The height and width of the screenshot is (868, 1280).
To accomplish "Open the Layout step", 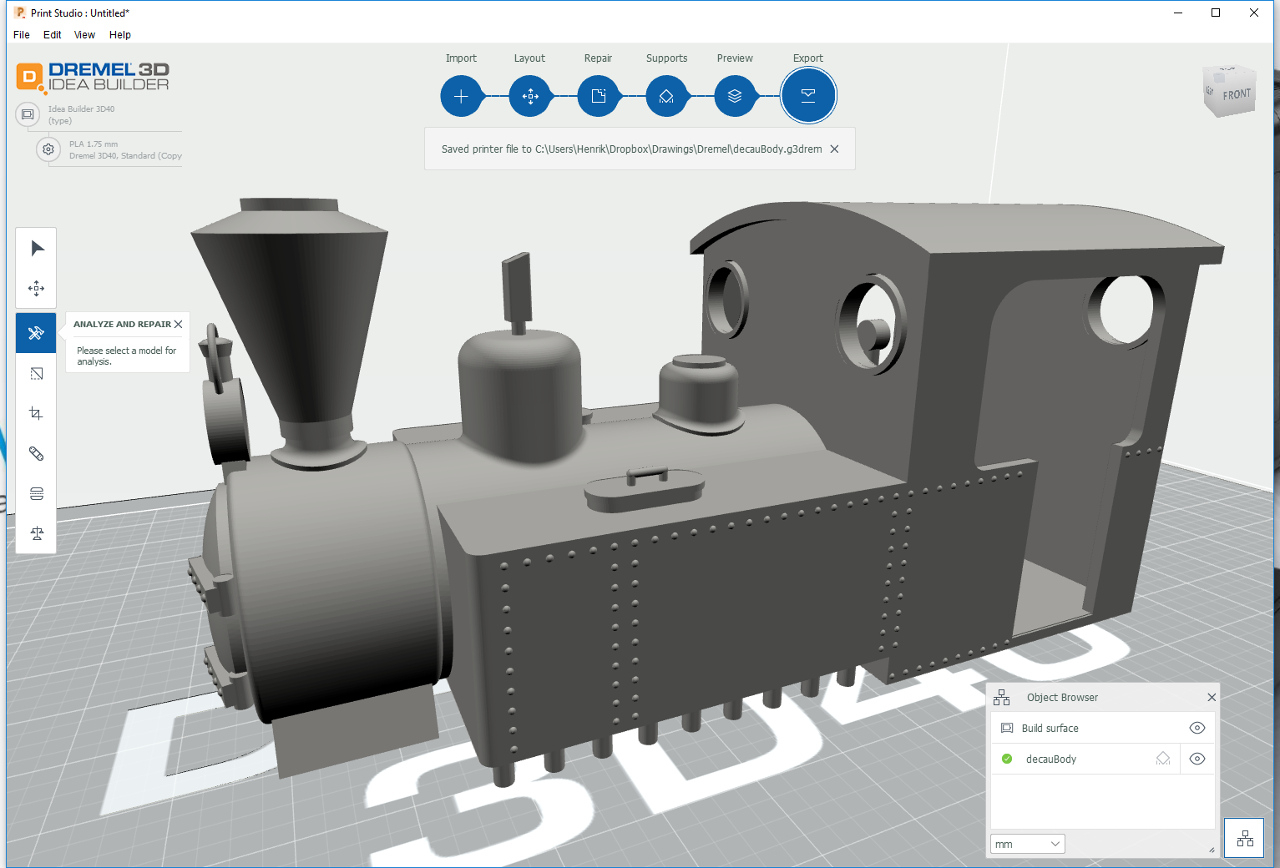I will (530, 96).
